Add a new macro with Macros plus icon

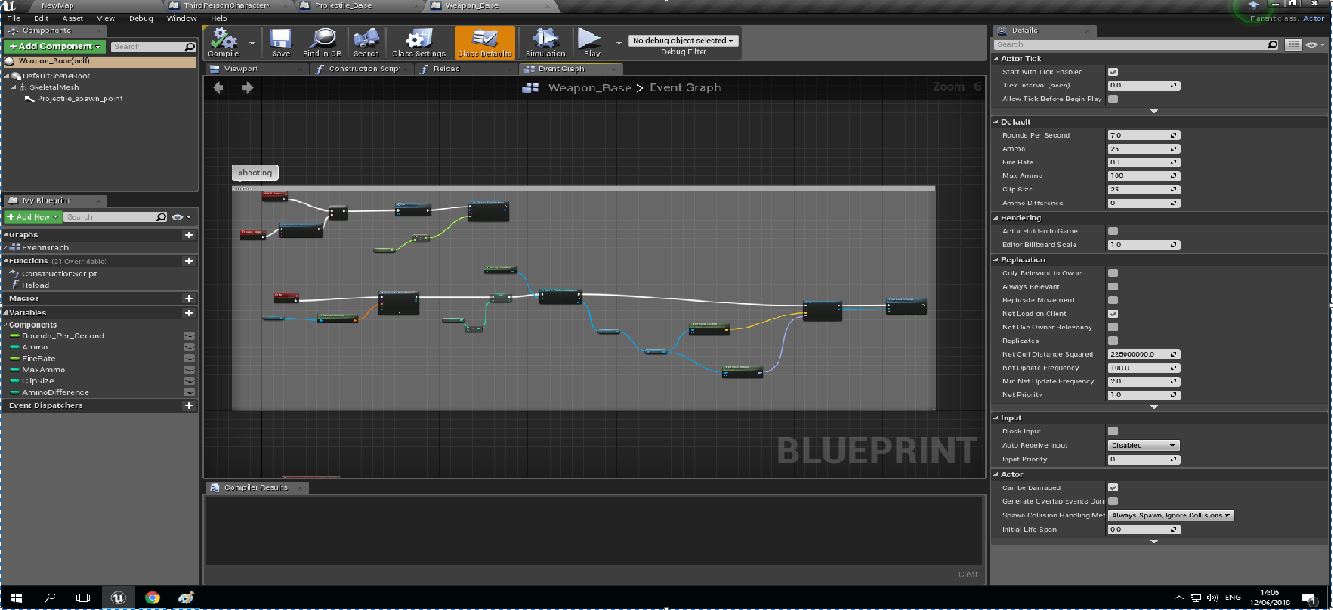(x=189, y=298)
